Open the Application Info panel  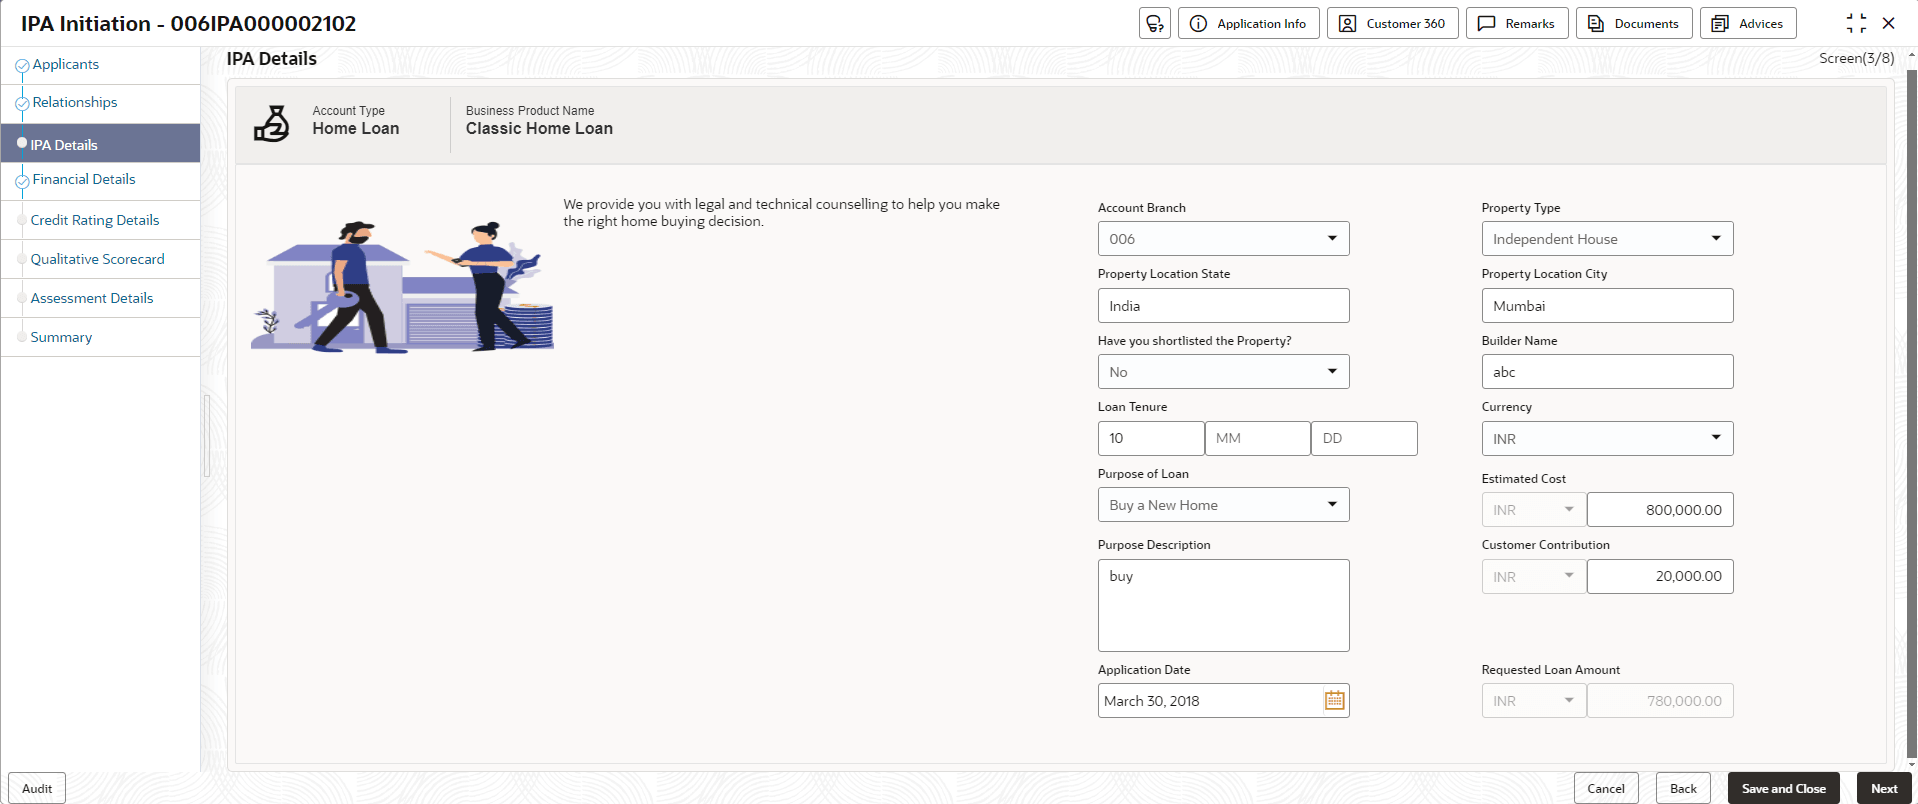(1248, 23)
